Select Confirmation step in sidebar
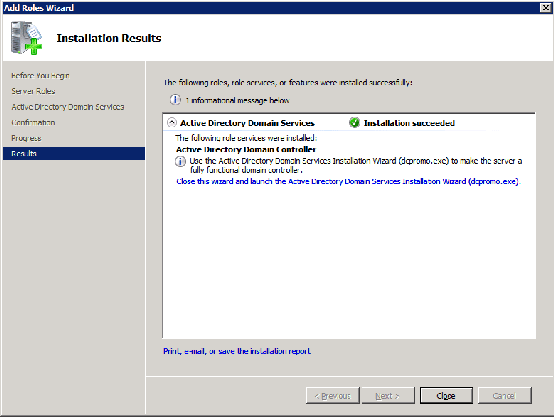The height and width of the screenshot is (417, 554). [33, 122]
